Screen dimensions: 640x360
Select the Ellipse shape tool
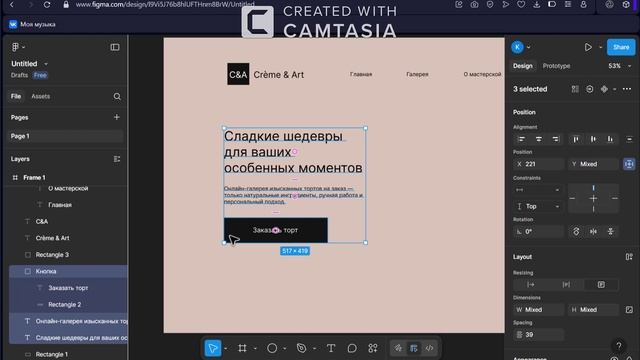coord(272,348)
